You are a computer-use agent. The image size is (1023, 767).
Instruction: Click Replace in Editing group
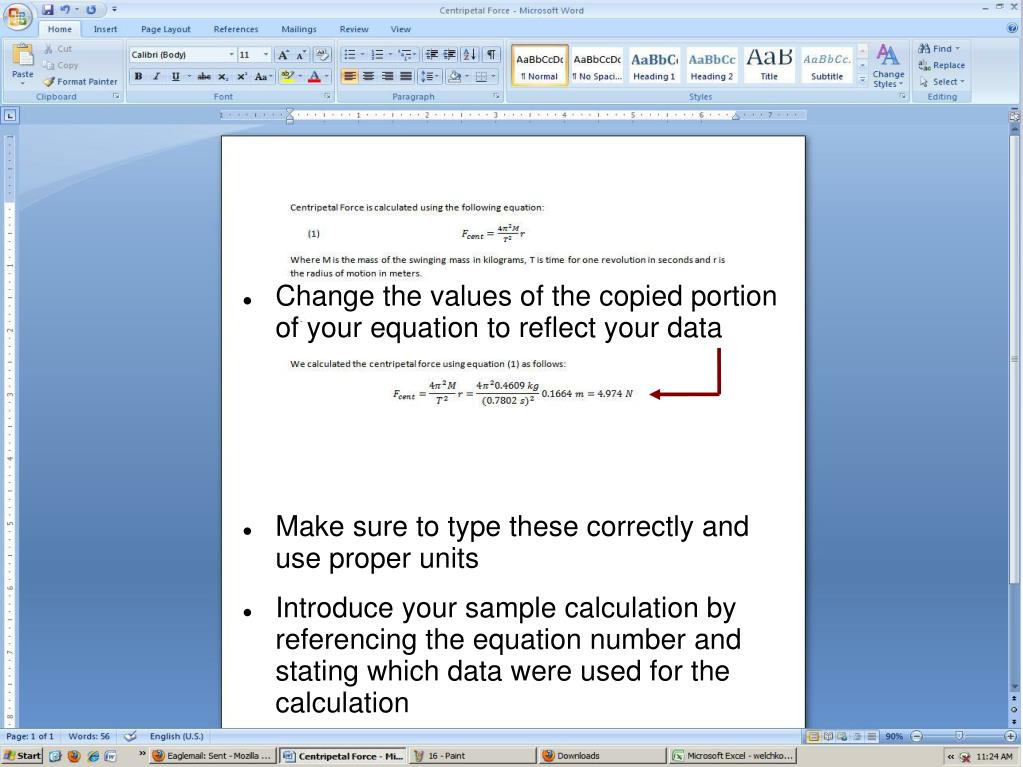[941, 65]
